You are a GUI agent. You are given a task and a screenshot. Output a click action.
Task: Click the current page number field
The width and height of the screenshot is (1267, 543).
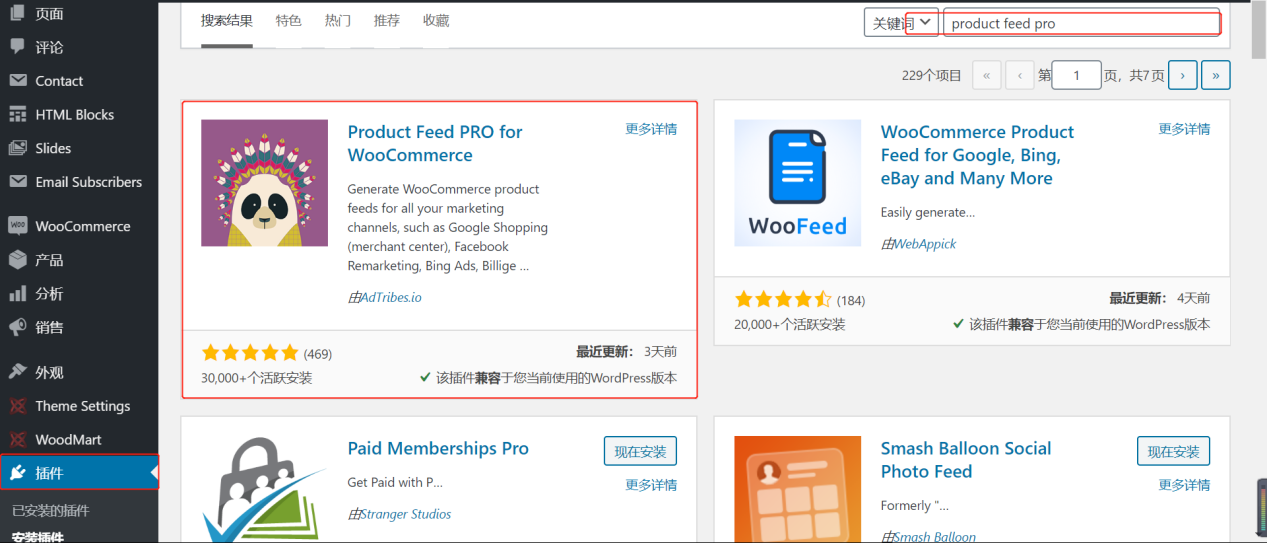click(x=1077, y=75)
